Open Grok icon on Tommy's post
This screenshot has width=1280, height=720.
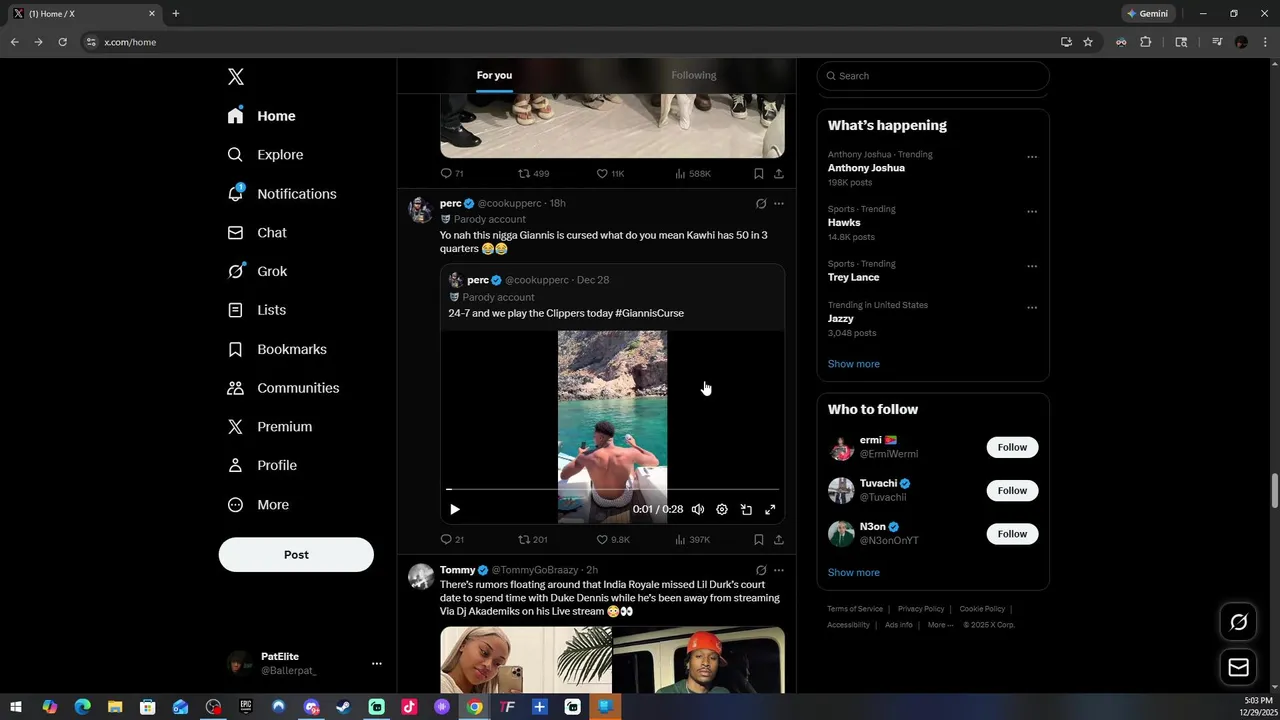(x=761, y=570)
